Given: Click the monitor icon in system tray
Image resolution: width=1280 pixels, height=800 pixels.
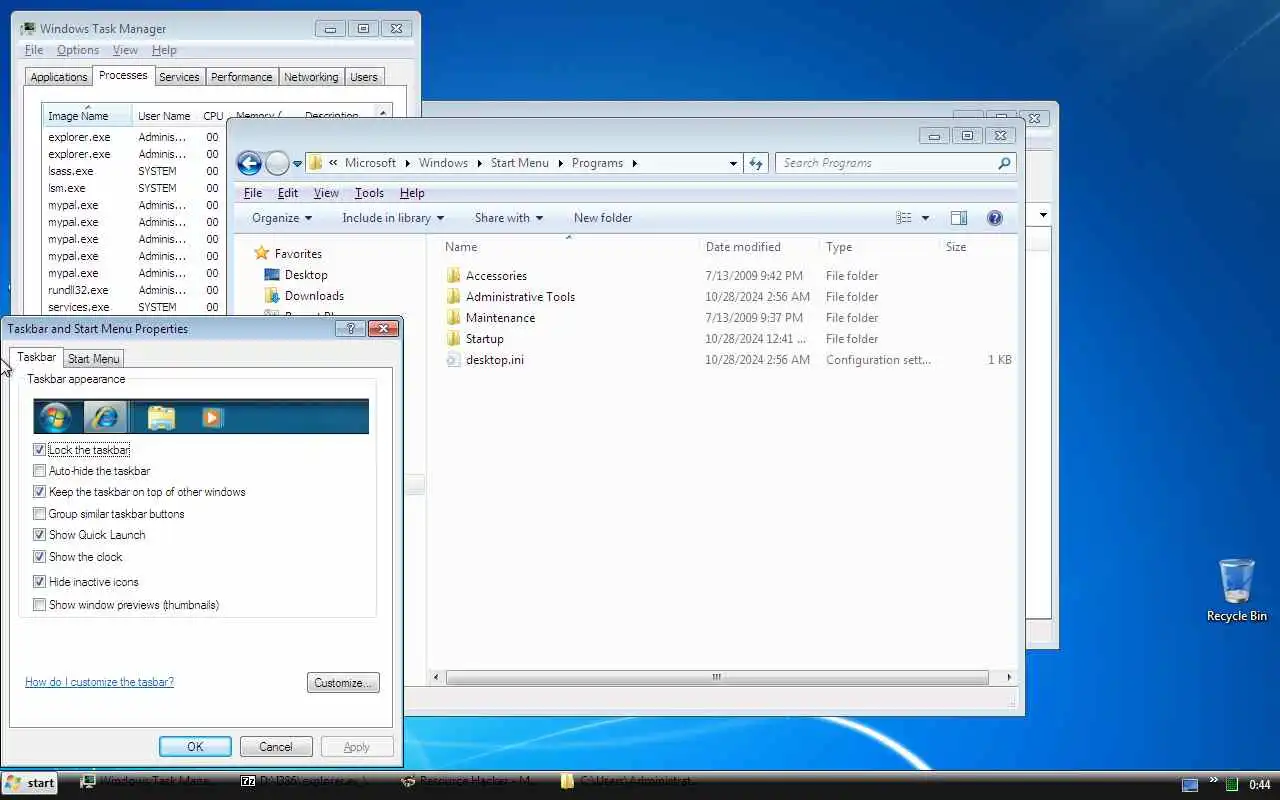Looking at the screenshot, I should pos(1190,785).
